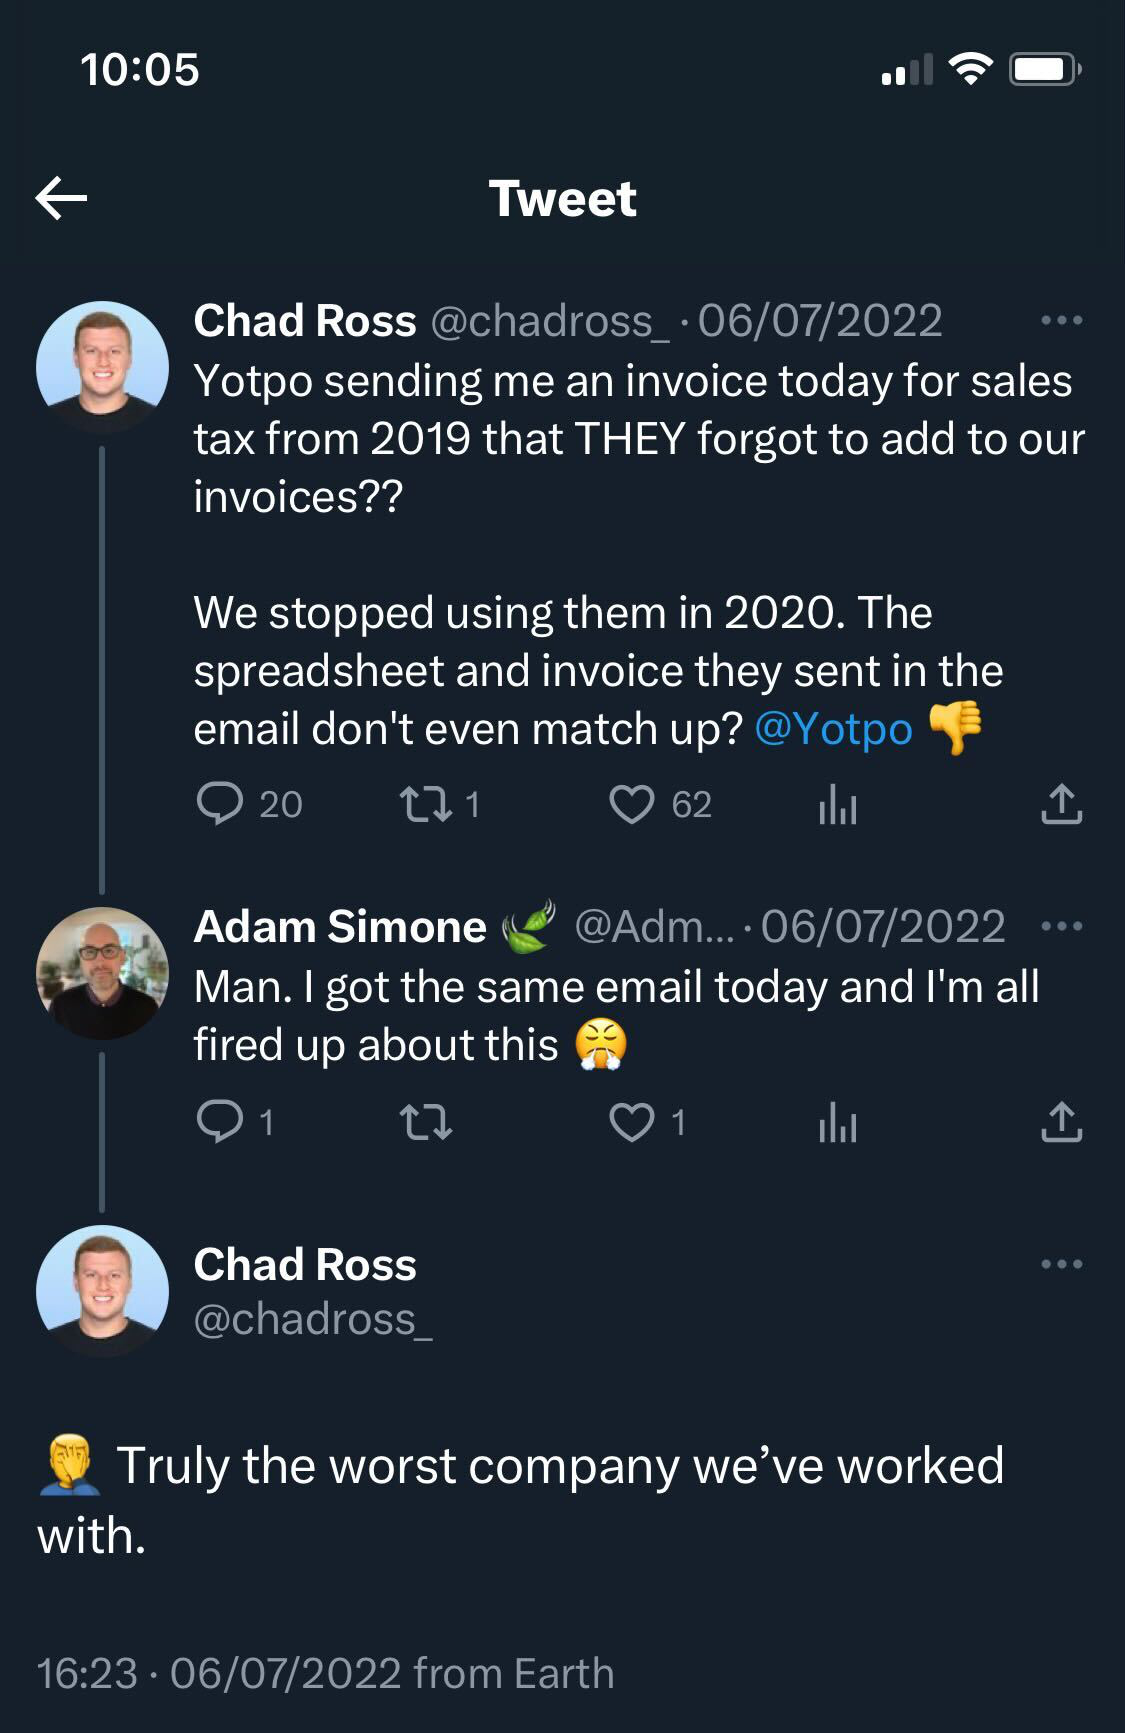View analytics for Chad Ross's first tweet

(x=838, y=804)
